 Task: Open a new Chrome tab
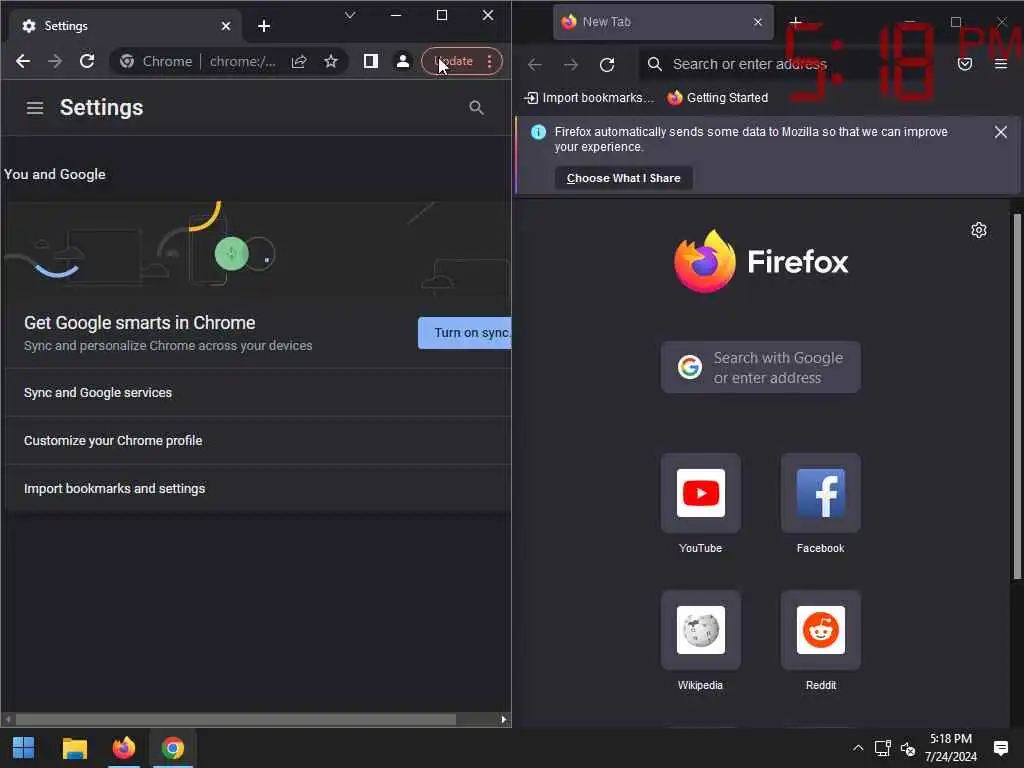(264, 26)
